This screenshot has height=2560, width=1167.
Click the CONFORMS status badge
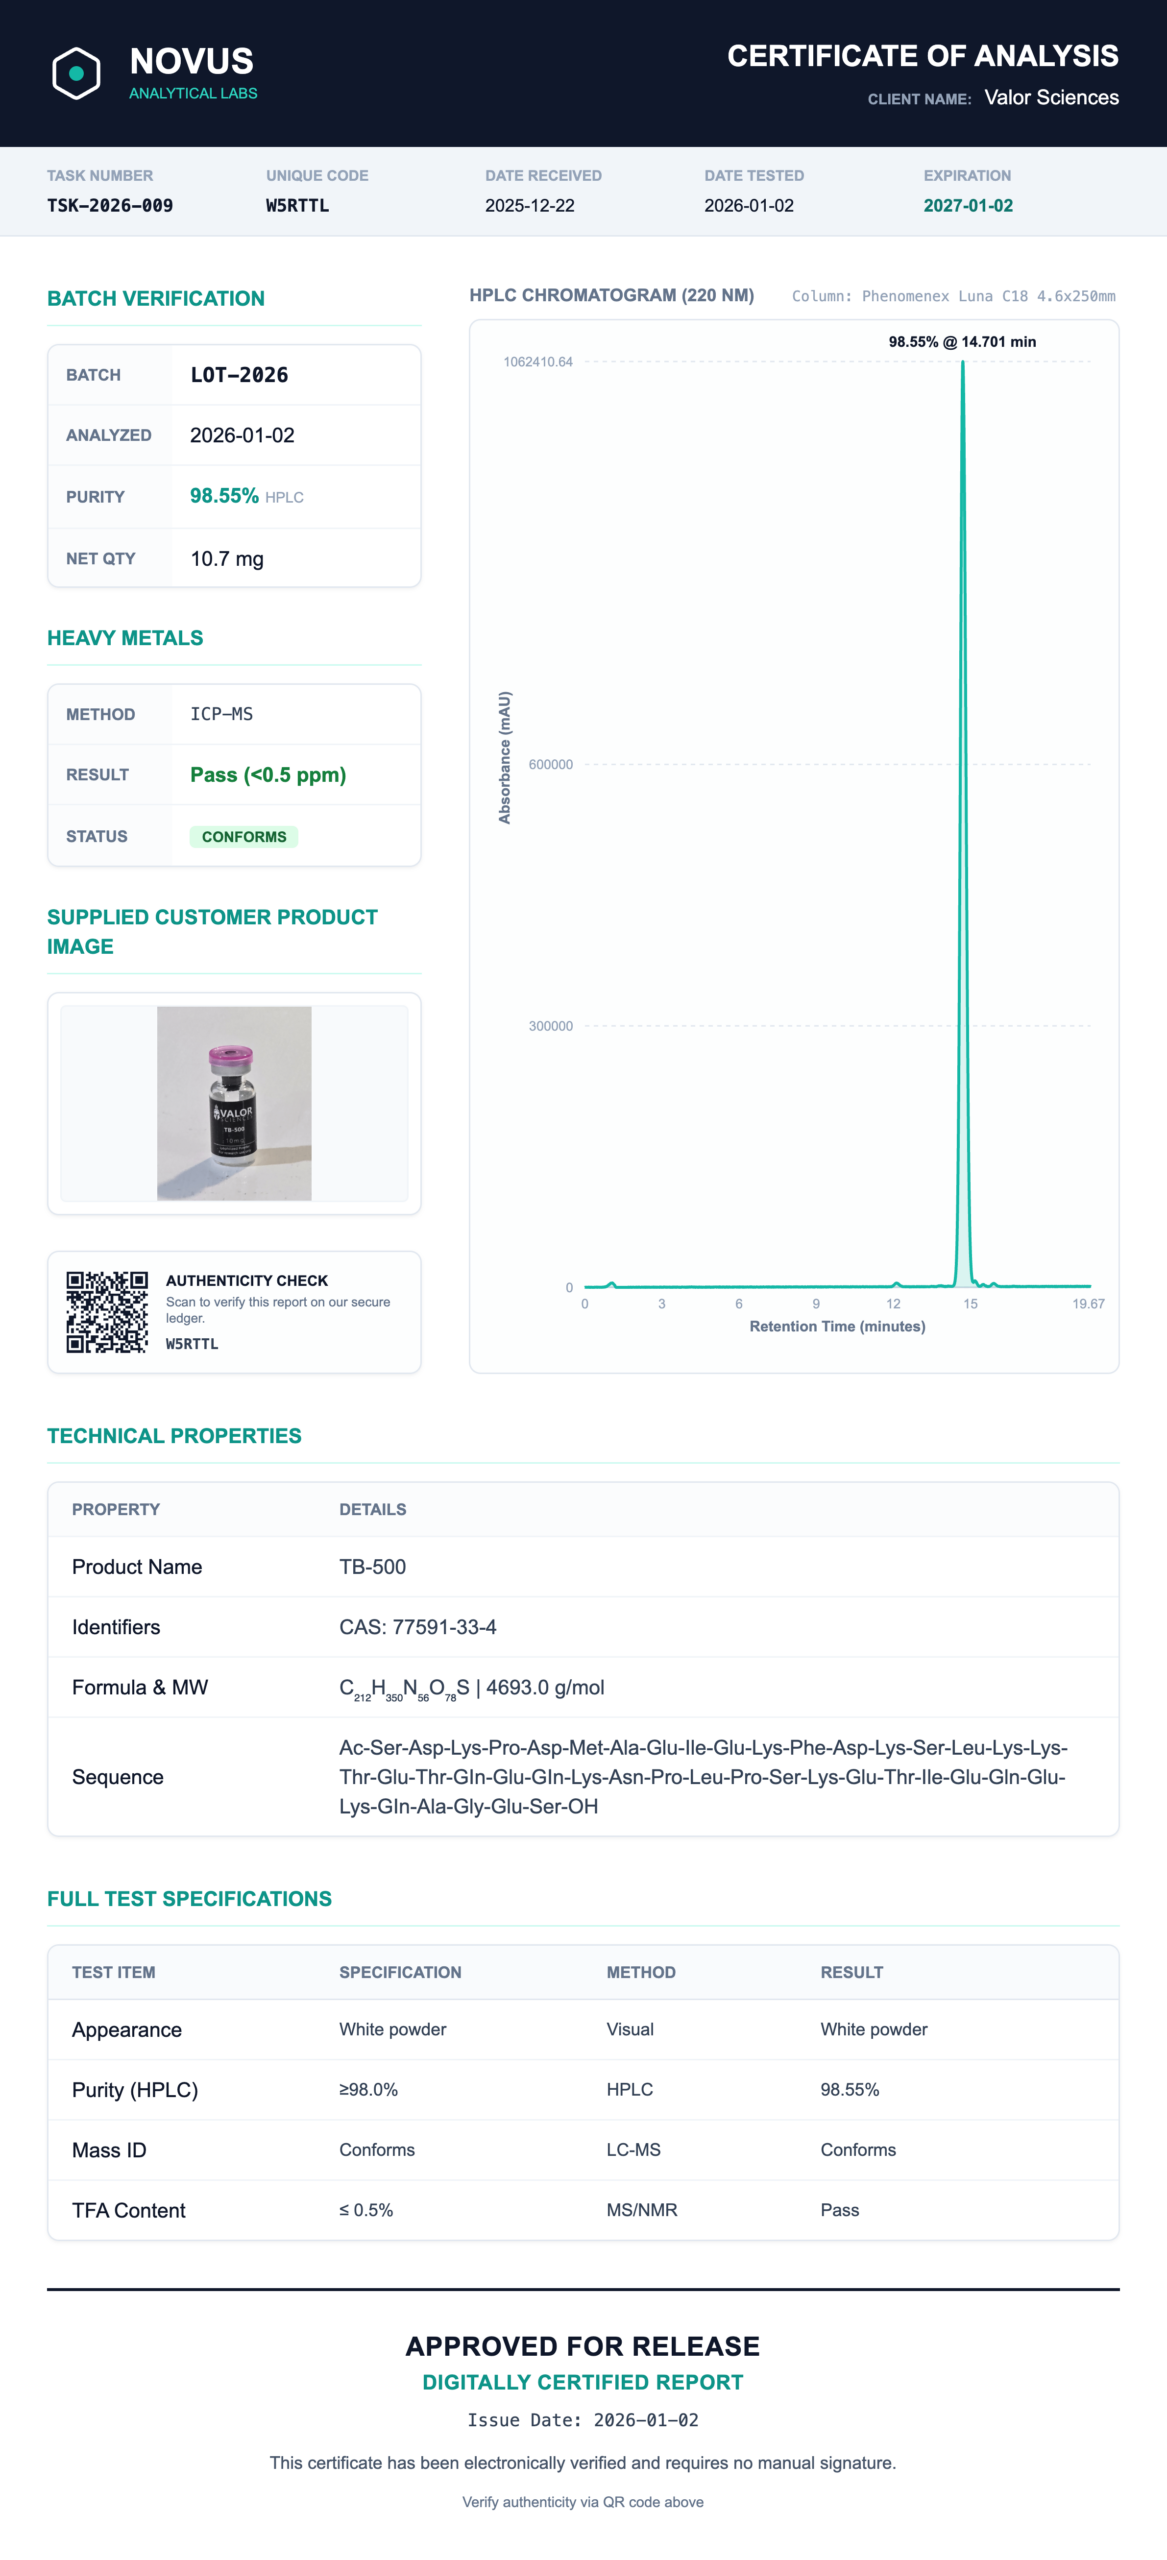[x=244, y=836]
